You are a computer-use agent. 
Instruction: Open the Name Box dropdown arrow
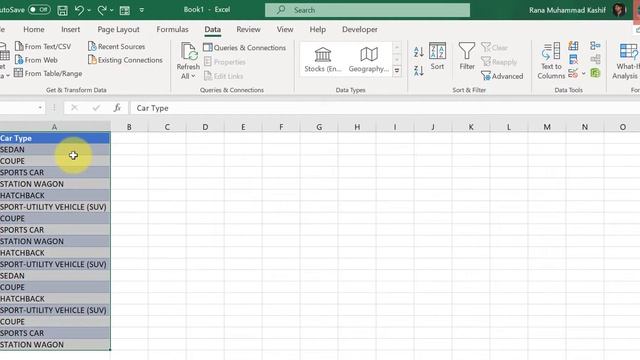pos(40,108)
